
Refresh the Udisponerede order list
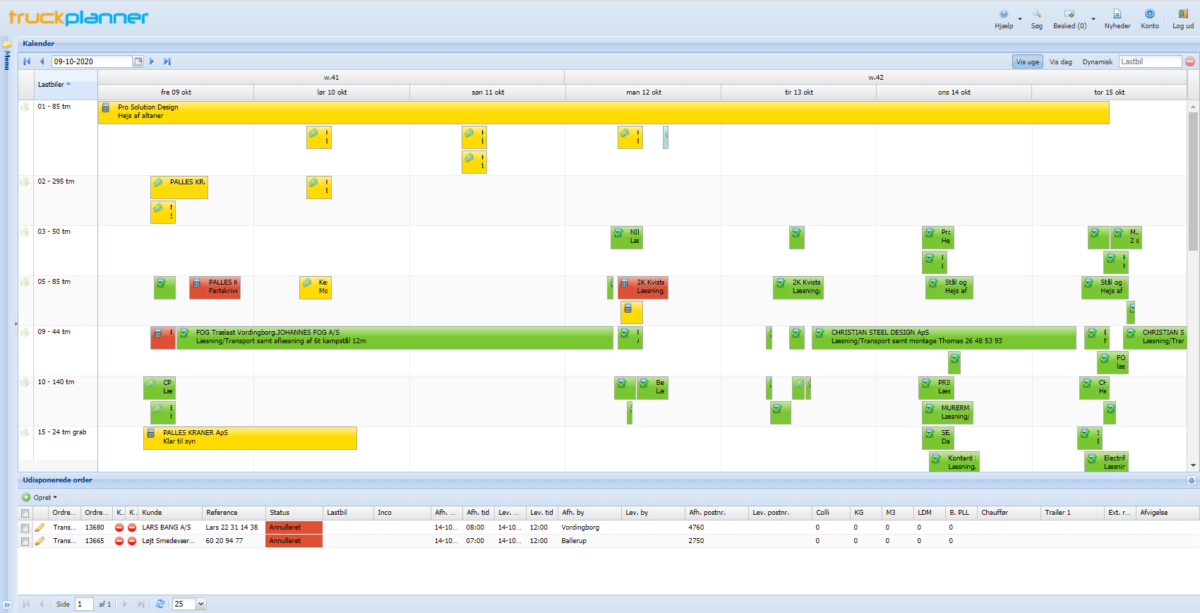pyautogui.click(x=159, y=604)
